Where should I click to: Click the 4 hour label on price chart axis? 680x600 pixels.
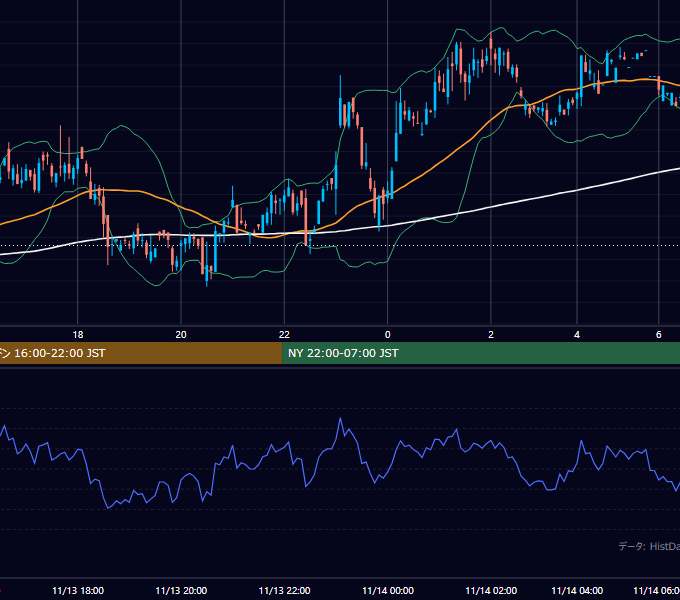(x=577, y=335)
